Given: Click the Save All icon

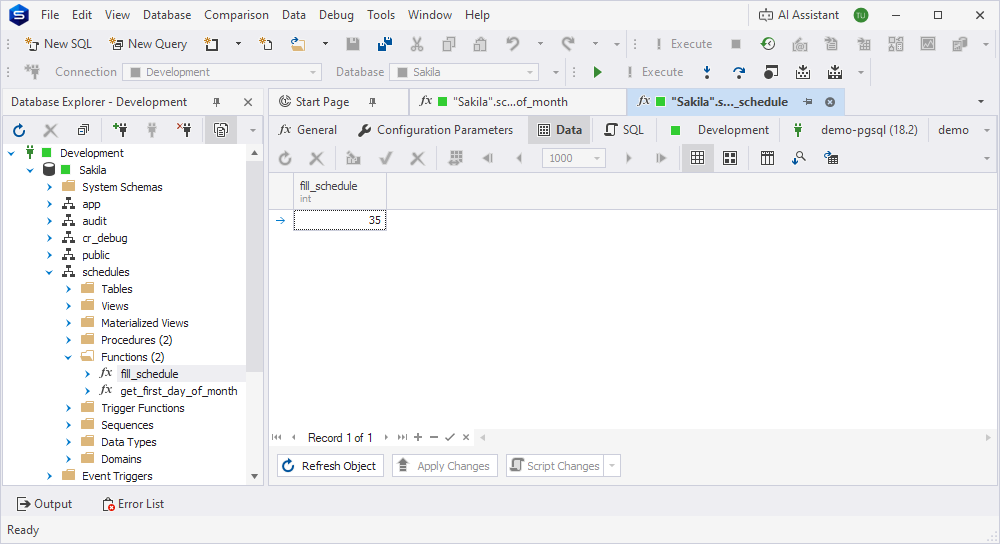Looking at the screenshot, I should pyautogui.click(x=385, y=44).
